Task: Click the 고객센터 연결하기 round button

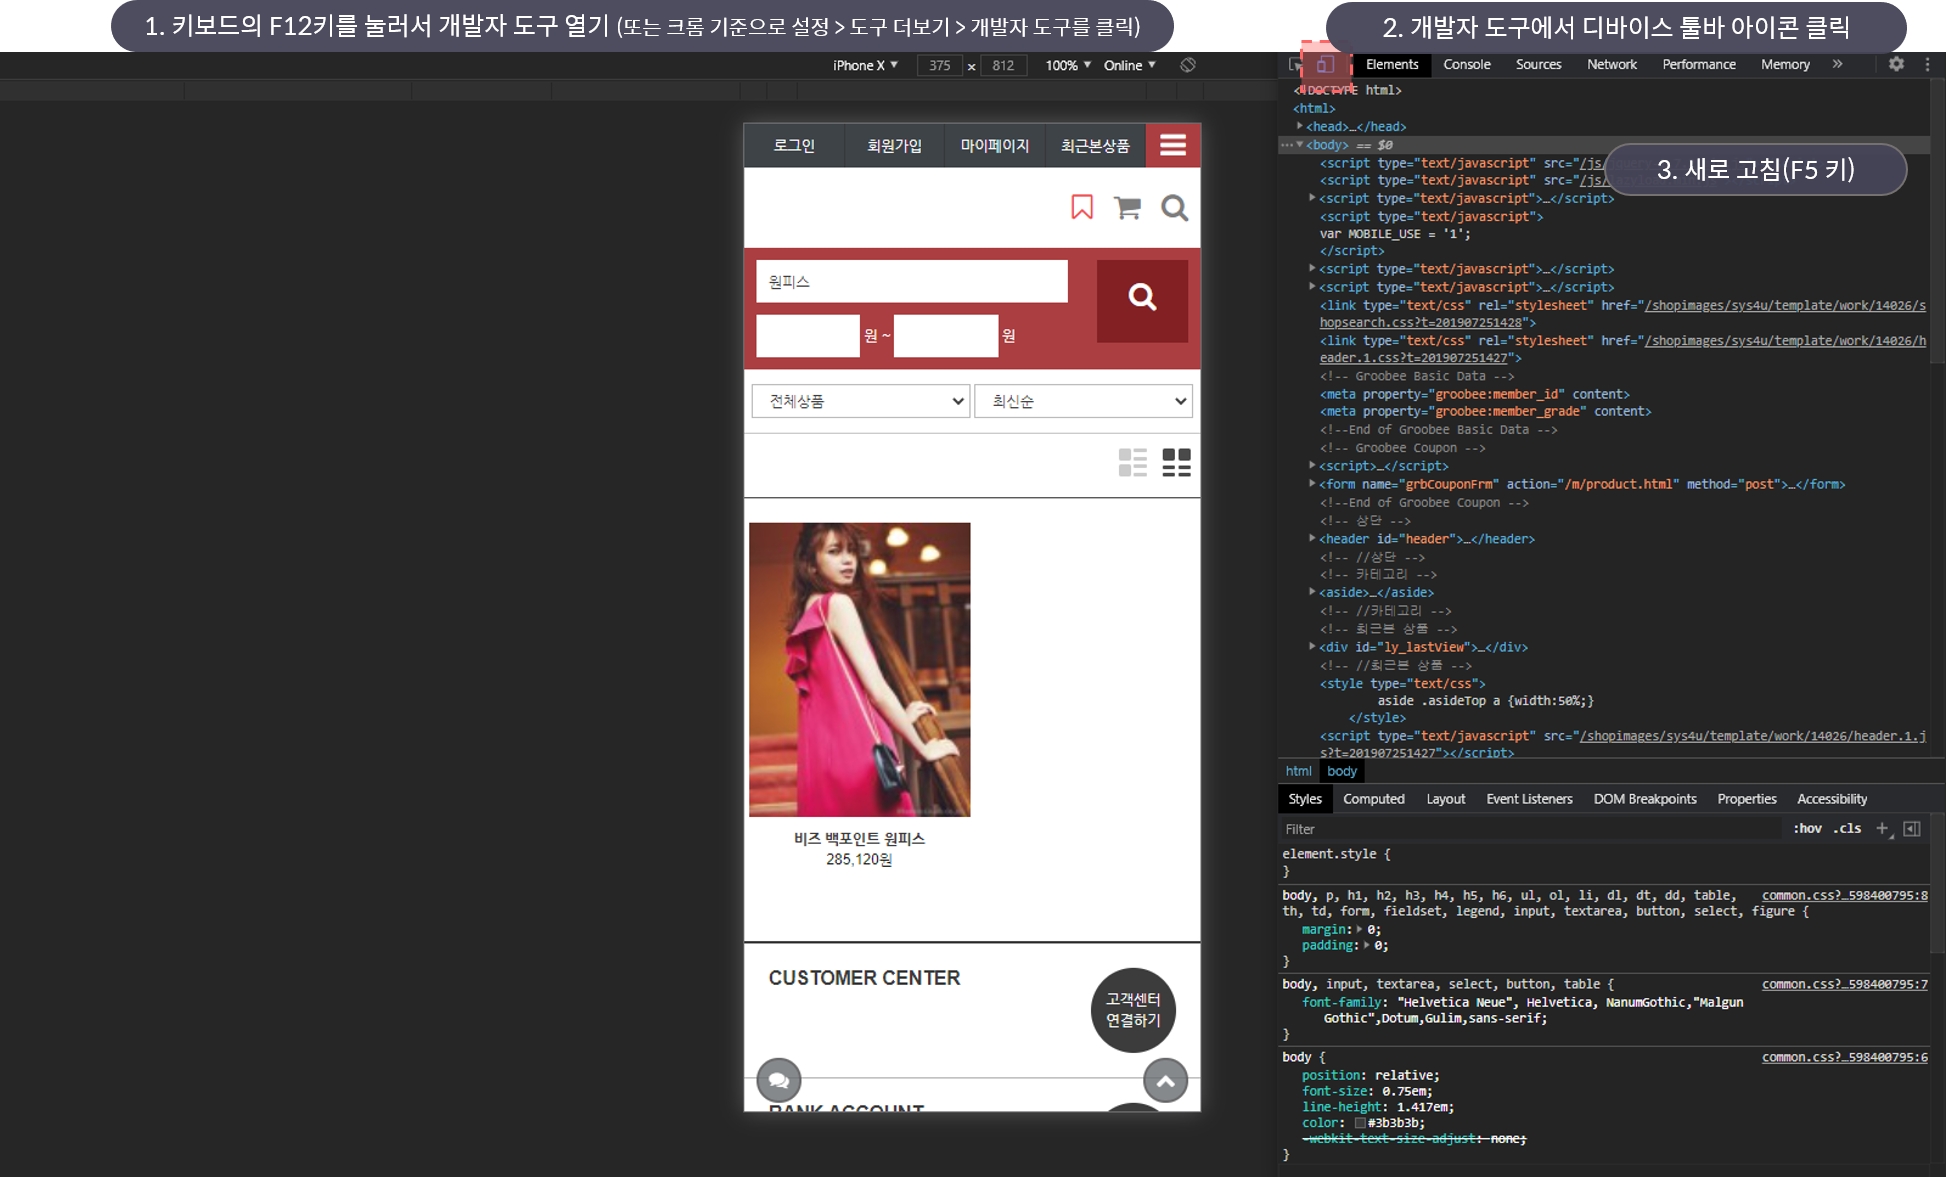Action: 1132,1010
